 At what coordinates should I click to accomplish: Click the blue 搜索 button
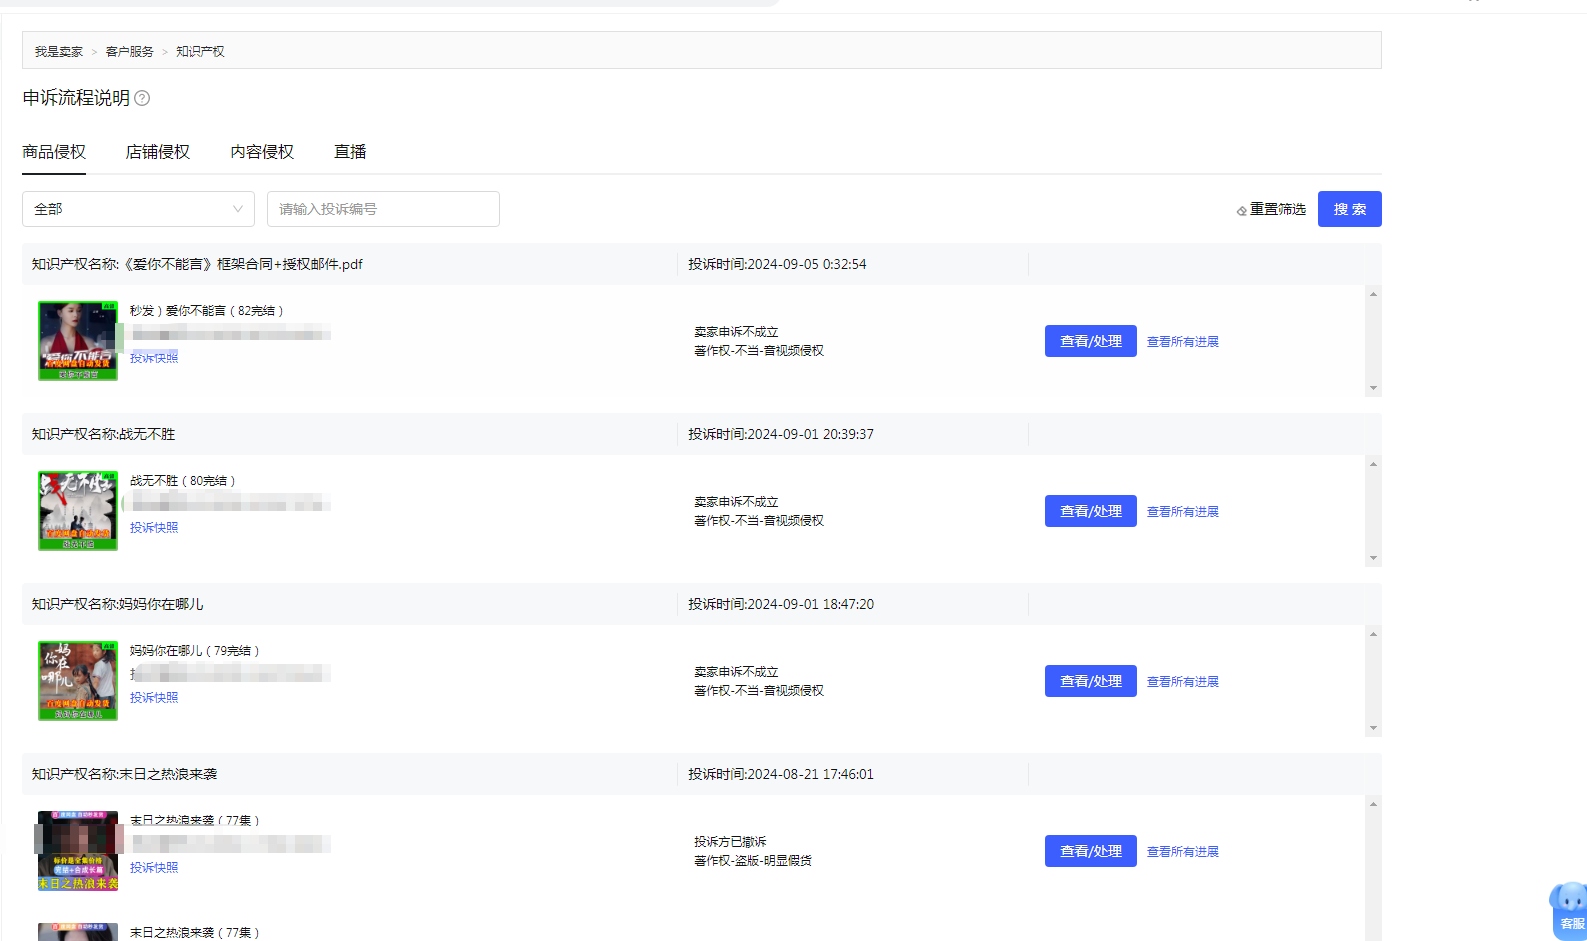(x=1350, y=209)
